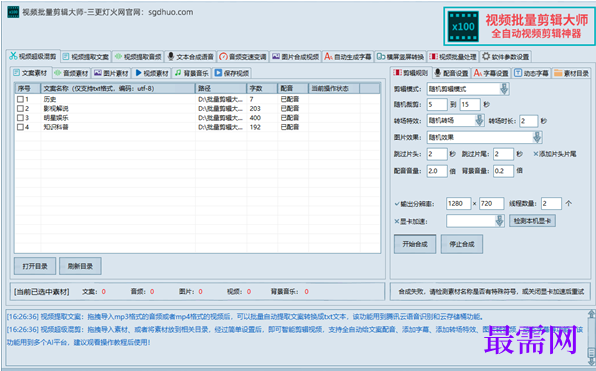Open the 自动生成字幕 tab
This screenshot has height=371, width=596.
click(x=348, y=57)
